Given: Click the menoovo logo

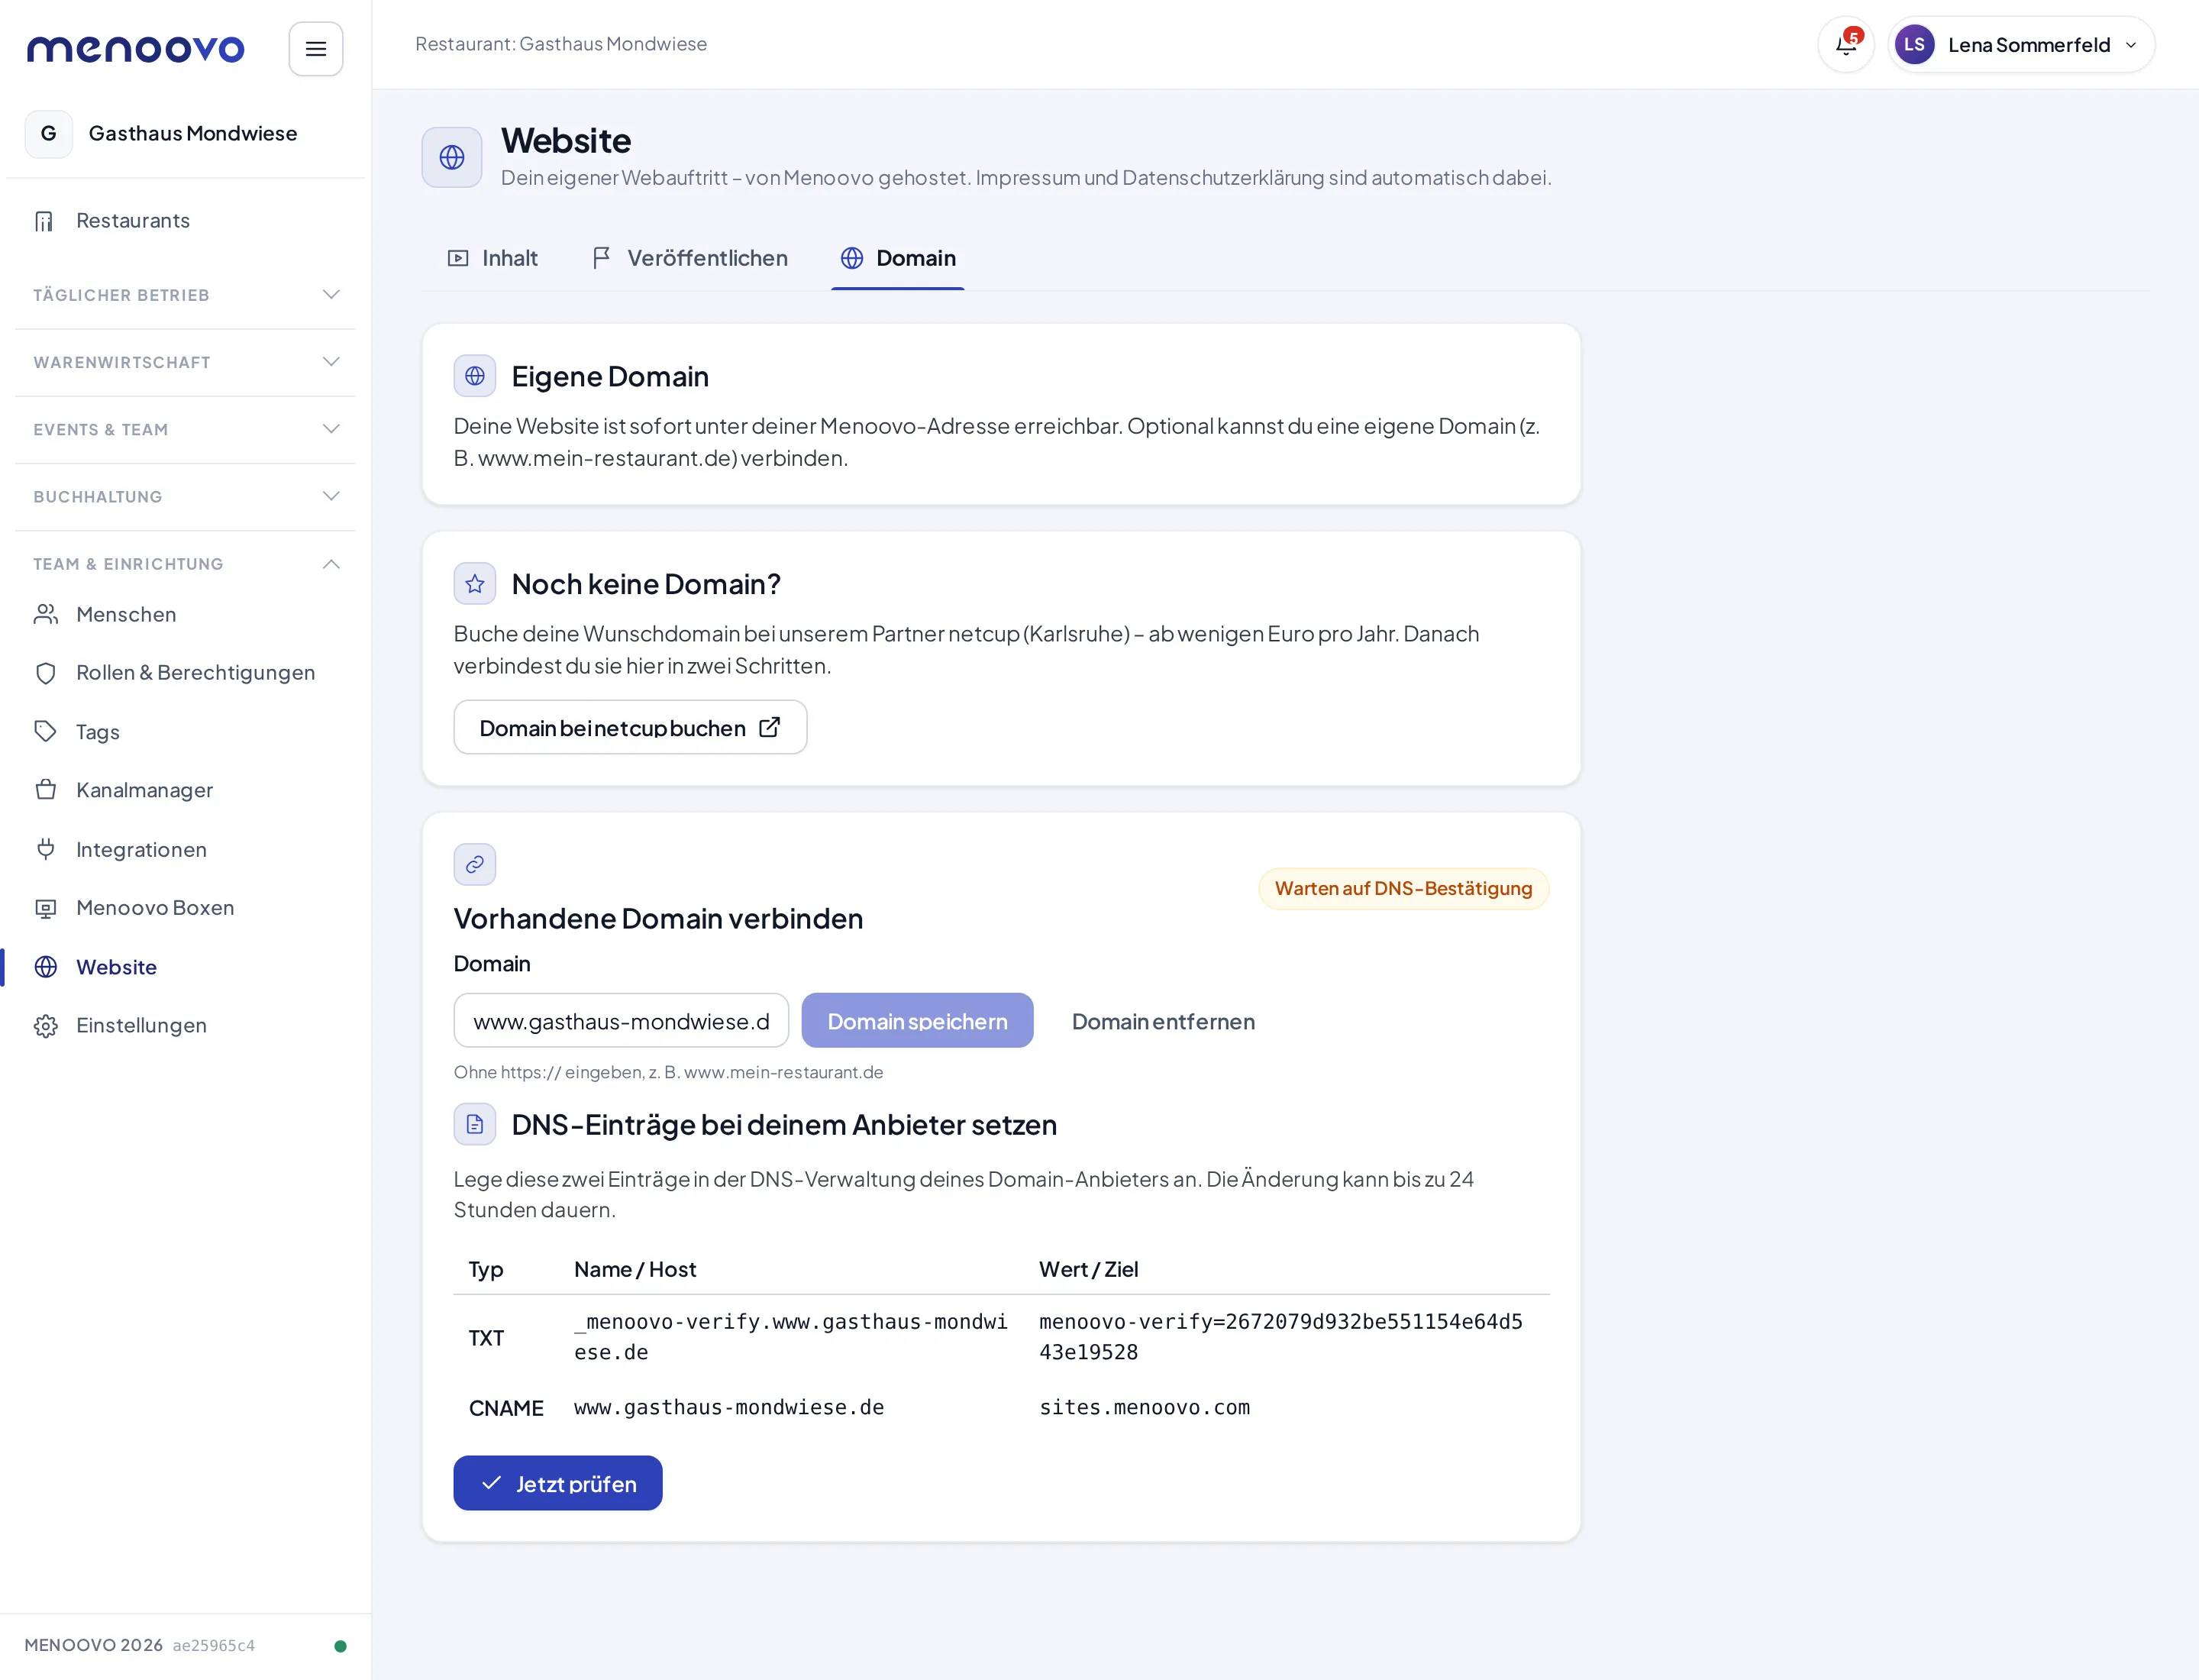Looking at the screenshot, I should point(136,48).
